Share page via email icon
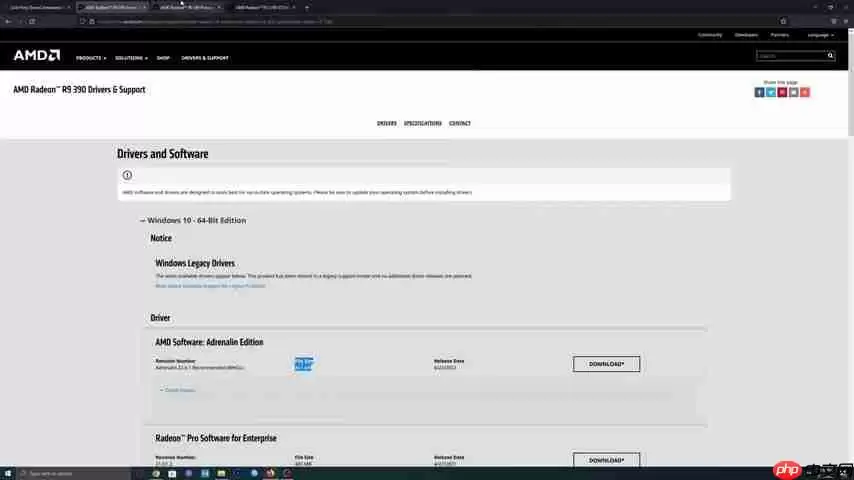The image size is (854, 480). (x=793, y=92)
